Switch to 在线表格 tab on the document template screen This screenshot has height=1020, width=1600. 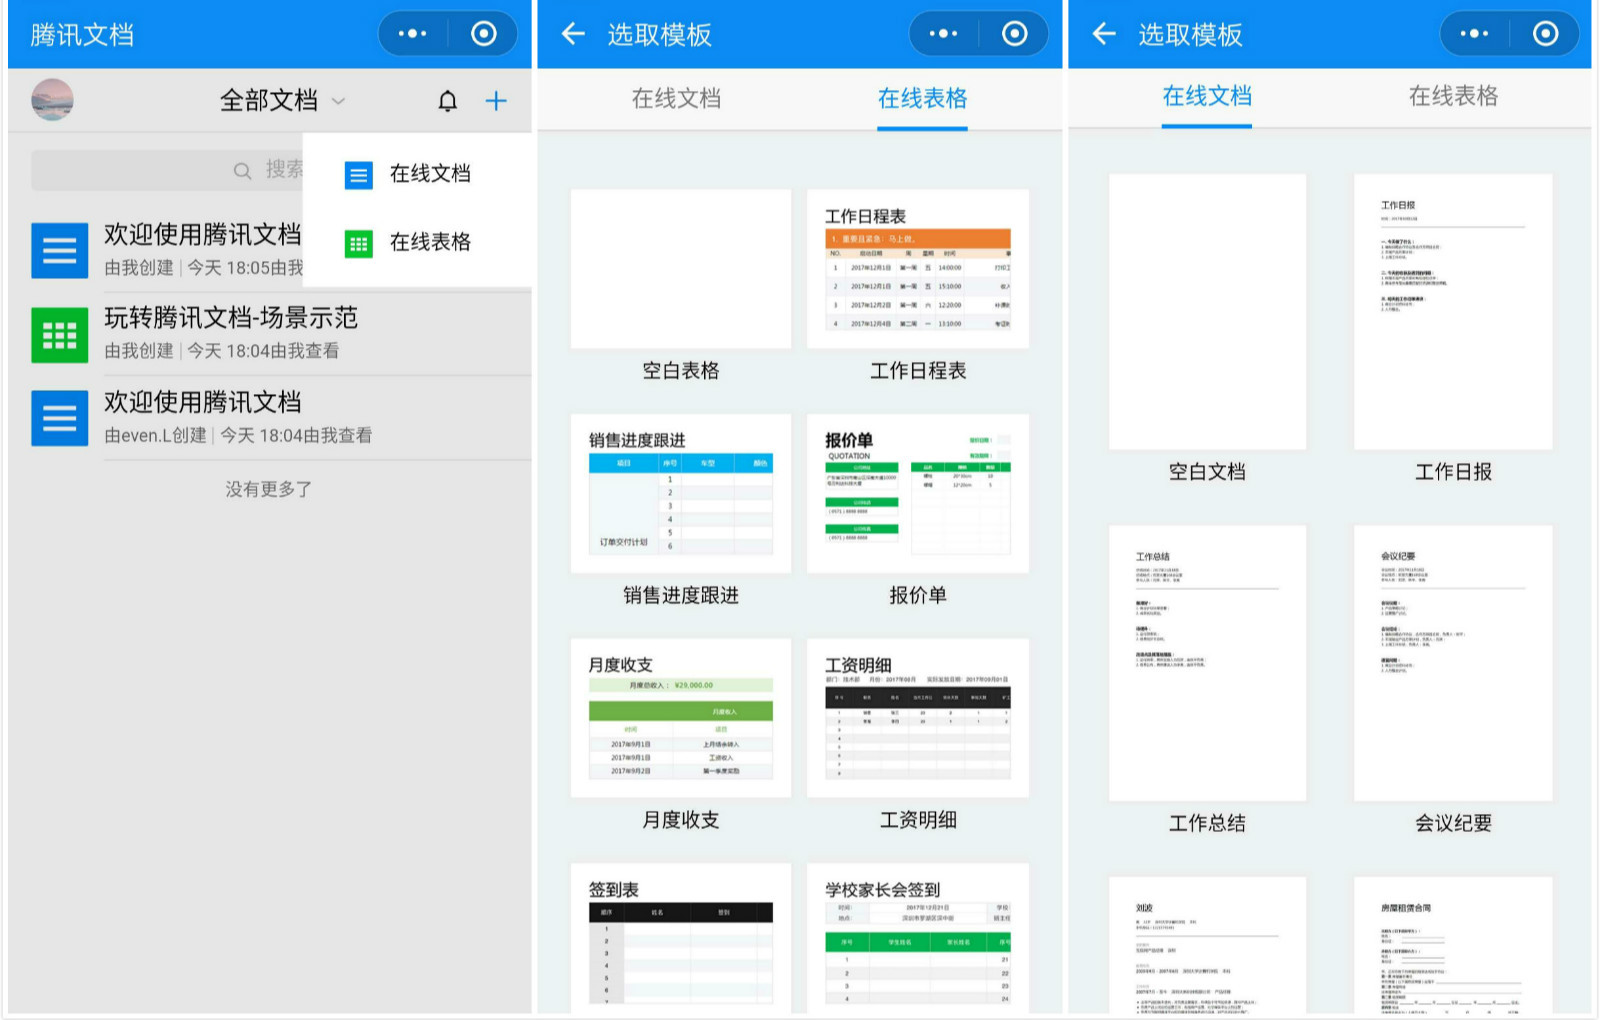[1453, 96]
